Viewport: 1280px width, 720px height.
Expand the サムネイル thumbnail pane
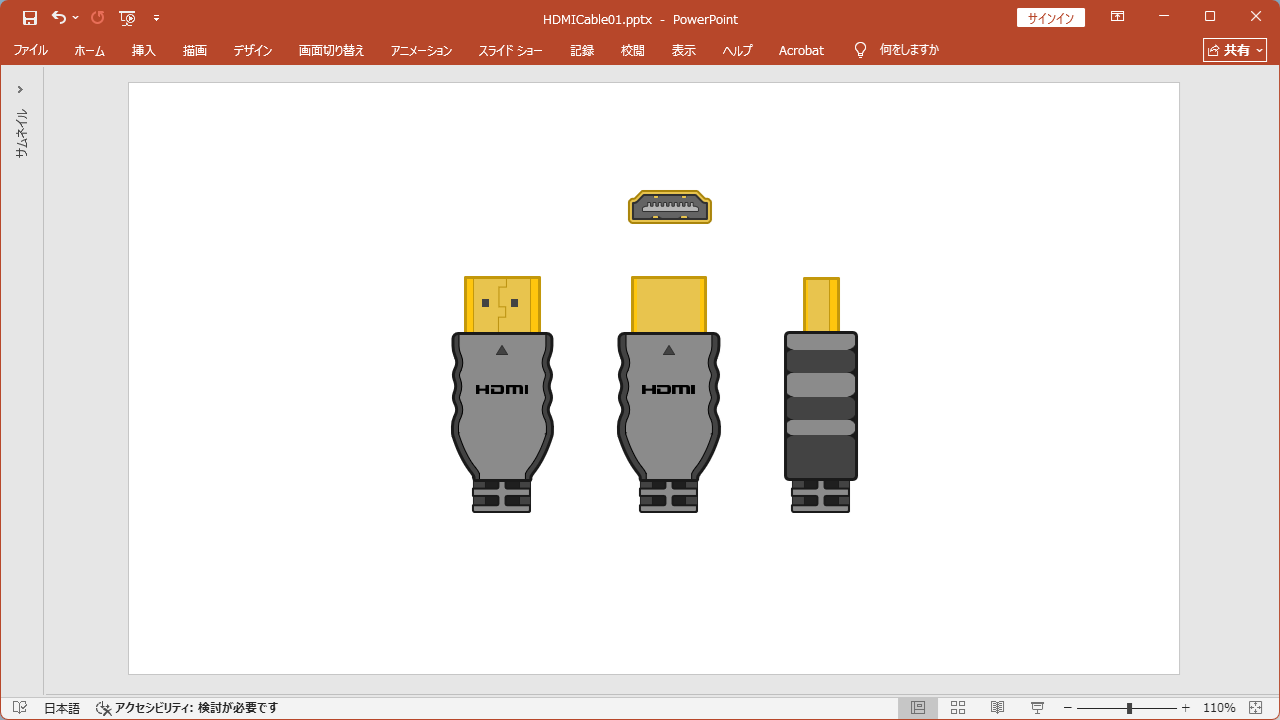[x=20, y=90]
